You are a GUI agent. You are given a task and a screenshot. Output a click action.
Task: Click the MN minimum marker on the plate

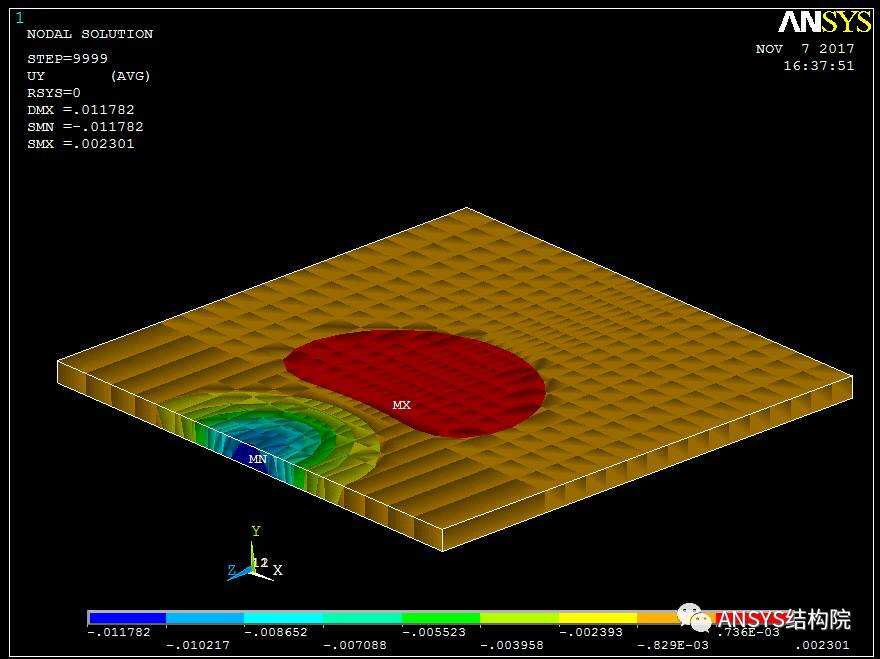point(258,459)
